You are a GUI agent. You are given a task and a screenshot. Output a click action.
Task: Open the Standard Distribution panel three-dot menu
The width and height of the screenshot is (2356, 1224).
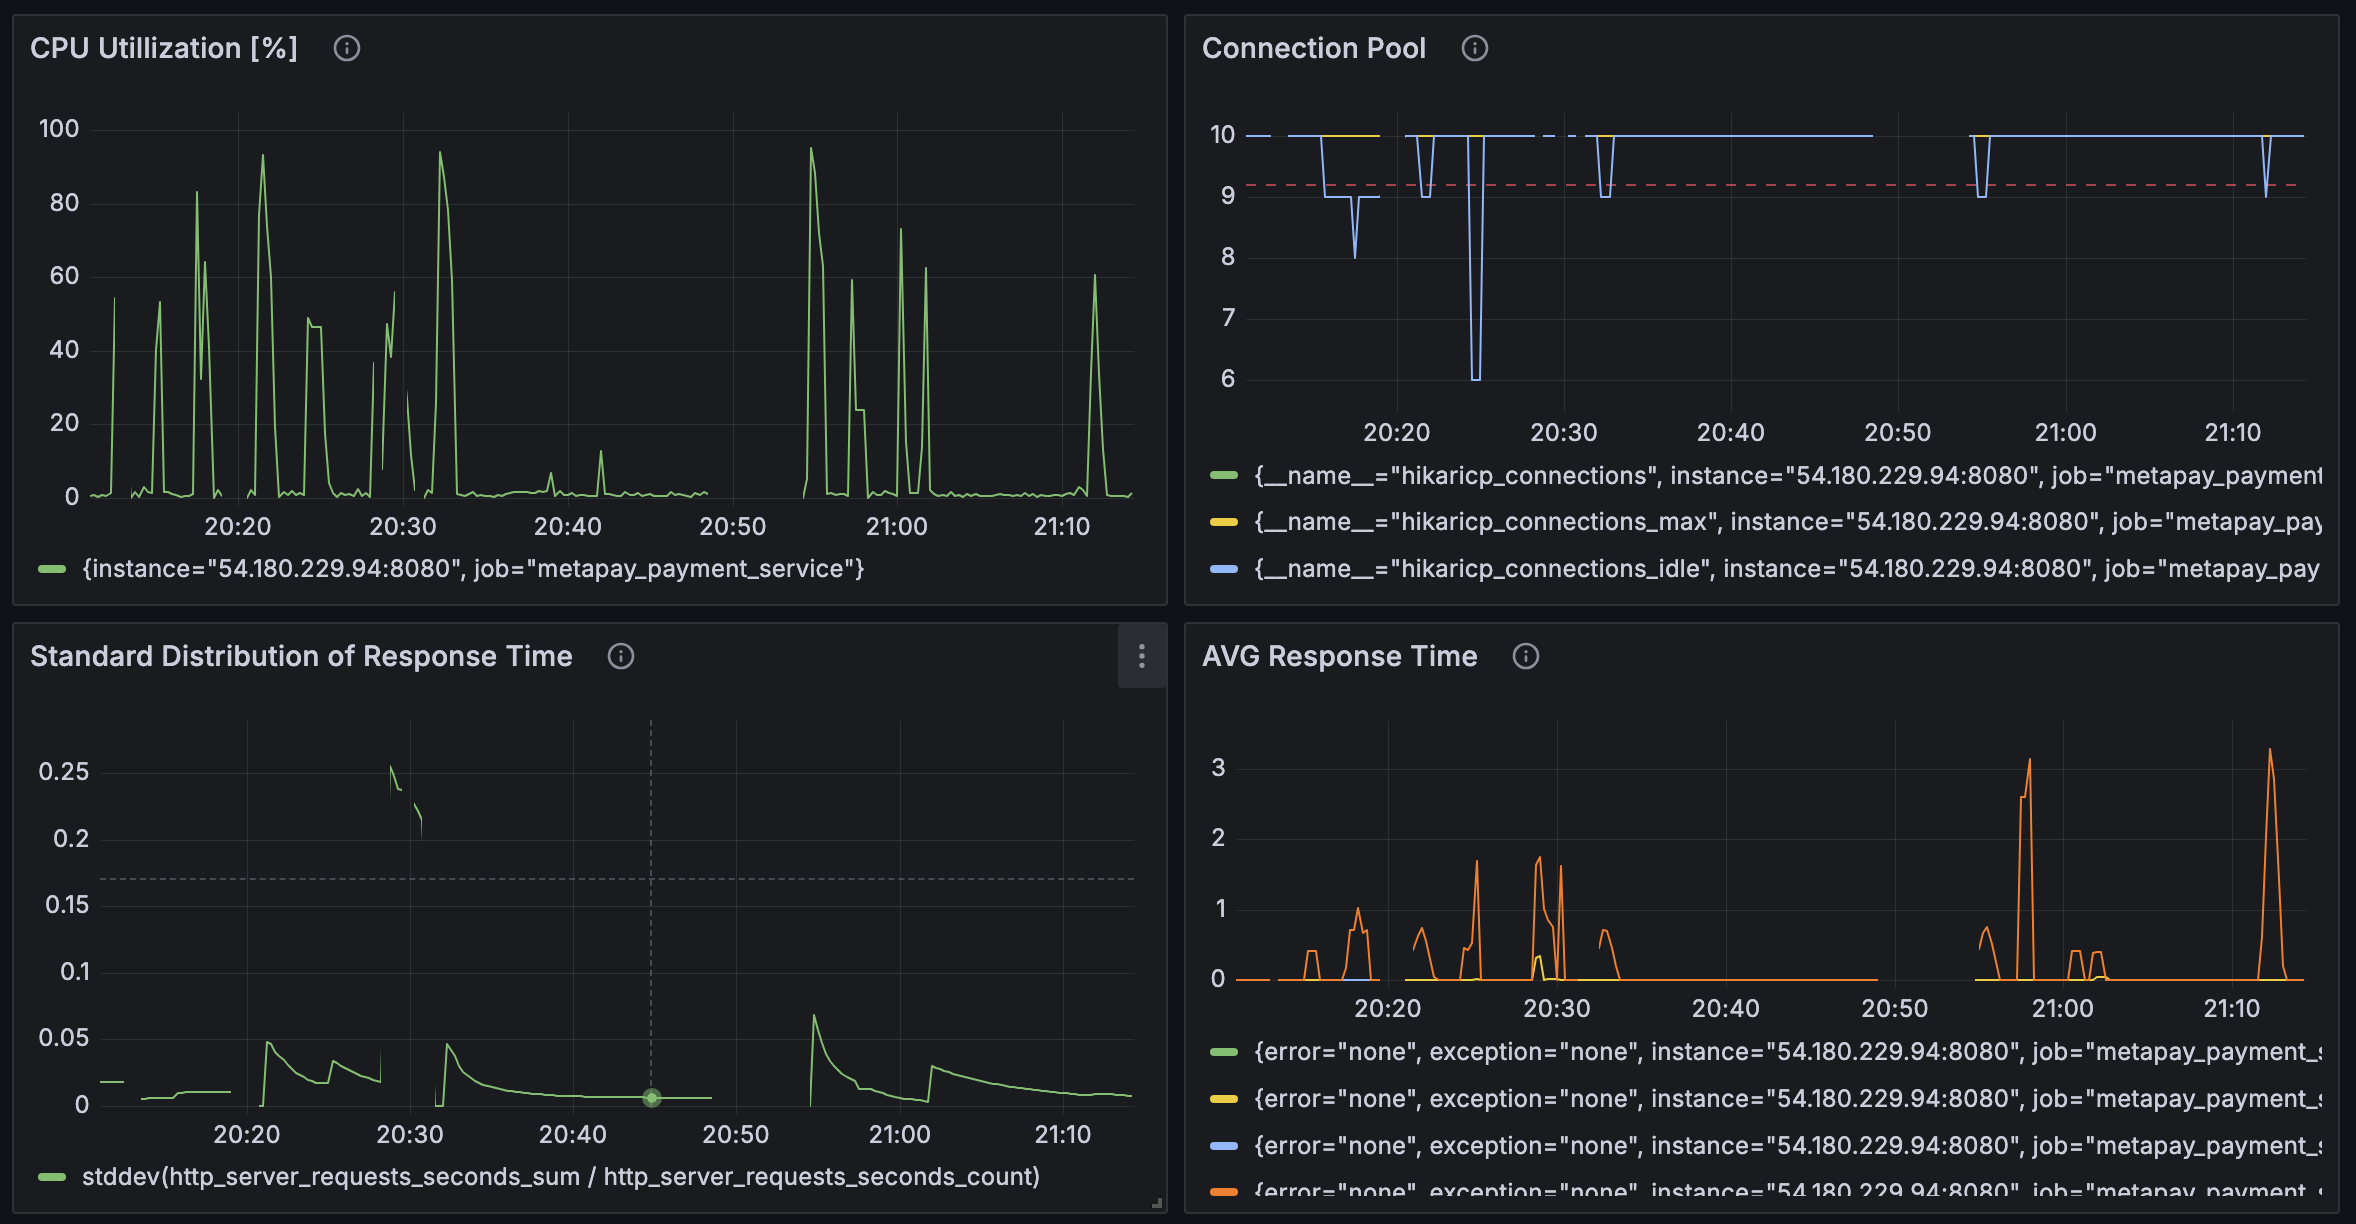1142,656
